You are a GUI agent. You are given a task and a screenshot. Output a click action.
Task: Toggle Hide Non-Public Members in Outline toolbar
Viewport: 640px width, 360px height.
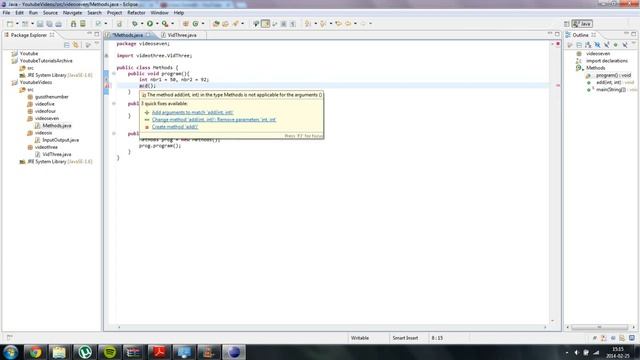coord(616,44)
